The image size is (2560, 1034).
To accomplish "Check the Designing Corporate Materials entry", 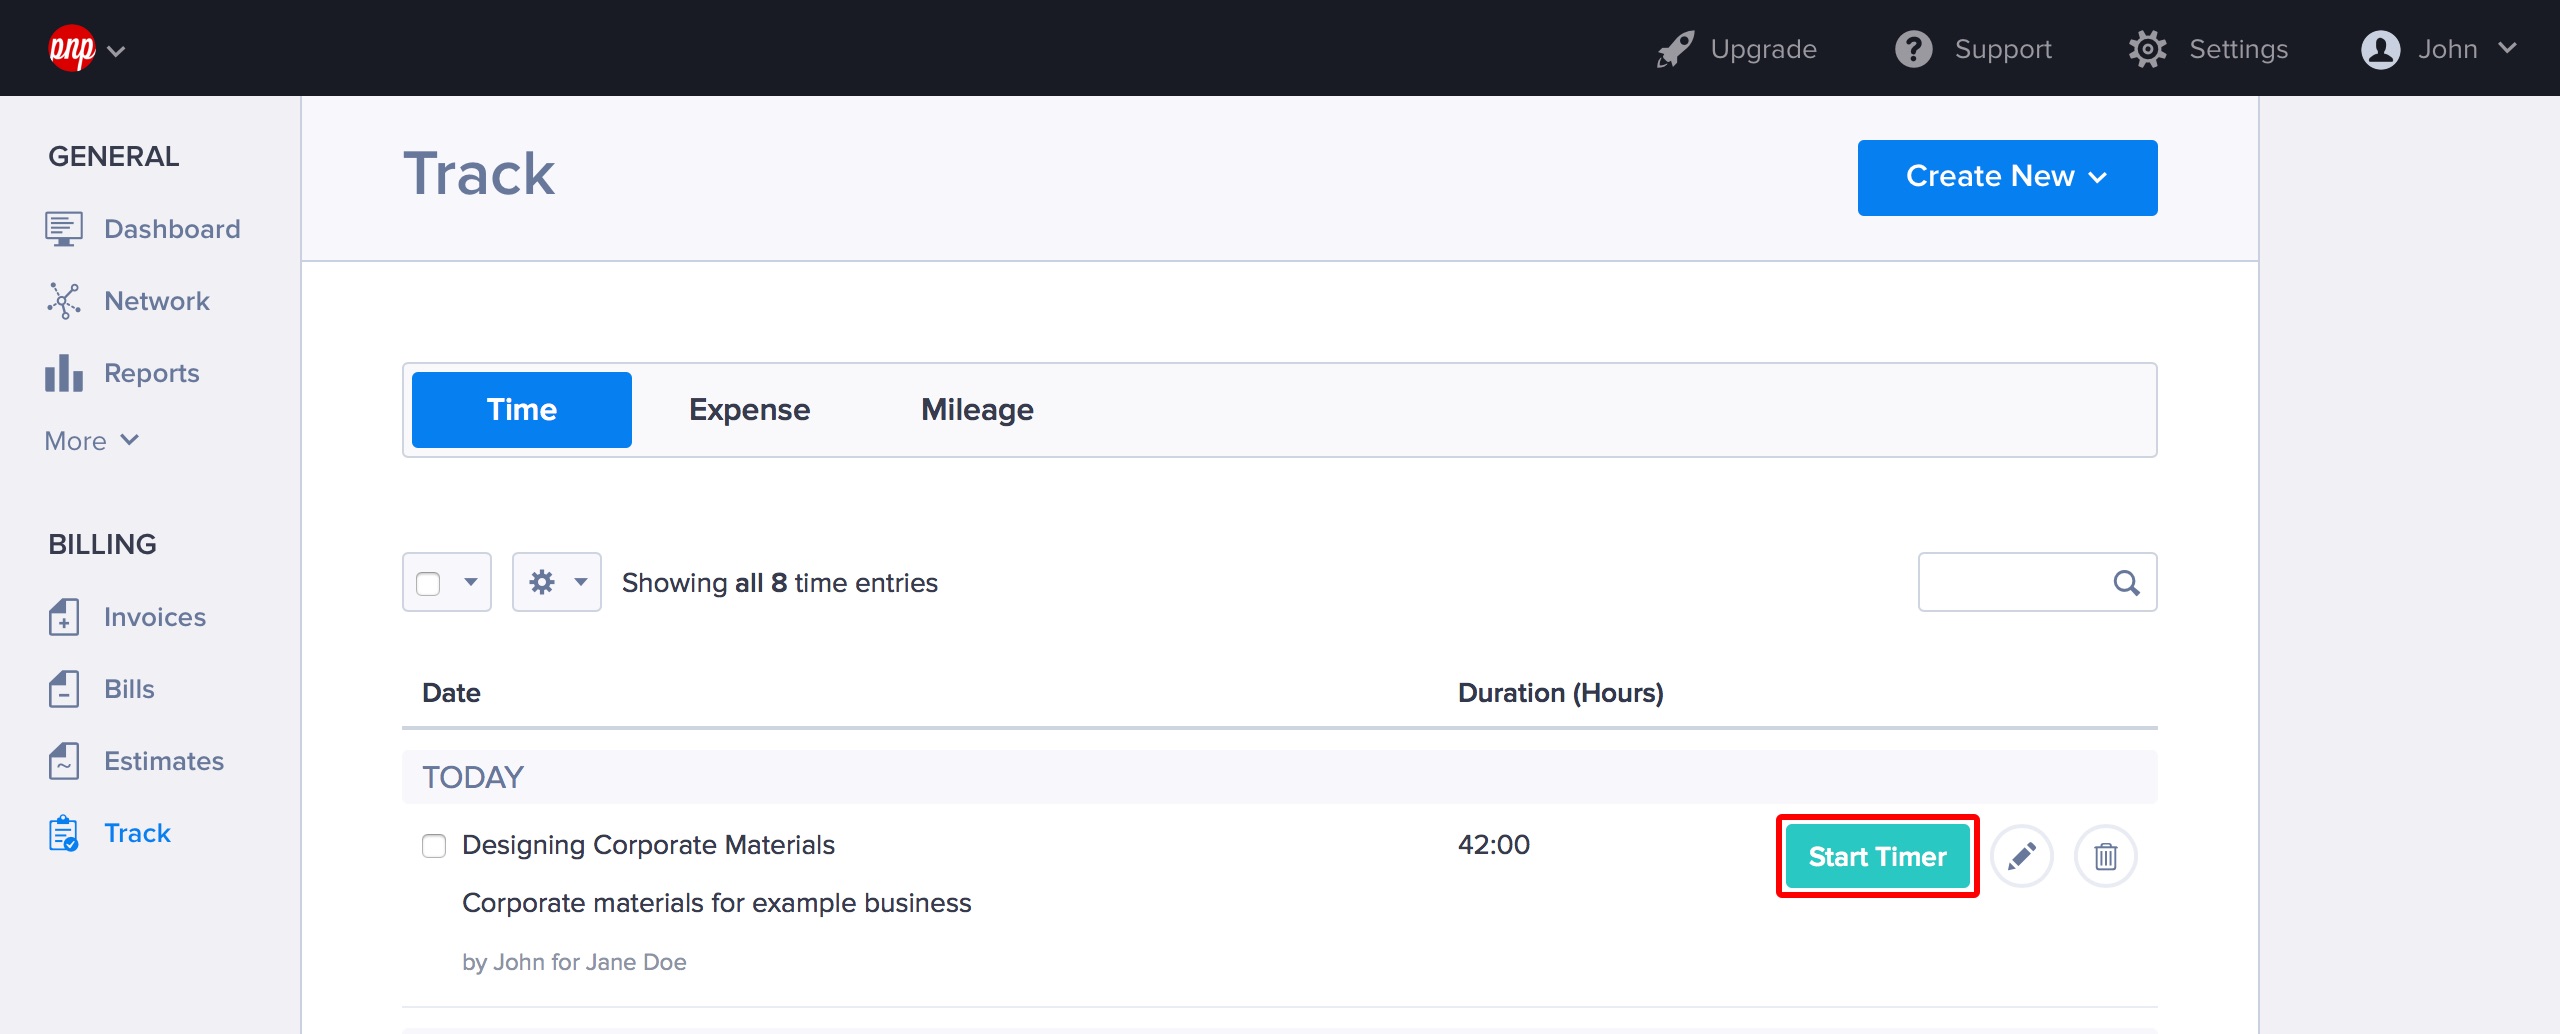I will click(x=434, y=846).
